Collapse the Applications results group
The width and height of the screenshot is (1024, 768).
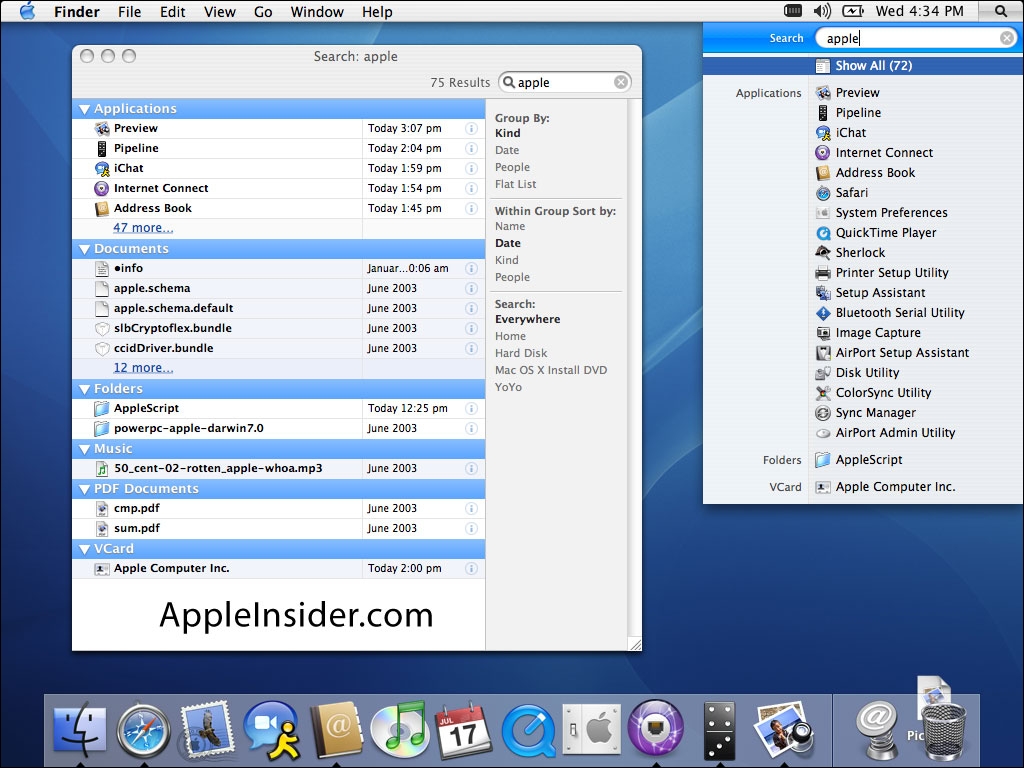84,109
